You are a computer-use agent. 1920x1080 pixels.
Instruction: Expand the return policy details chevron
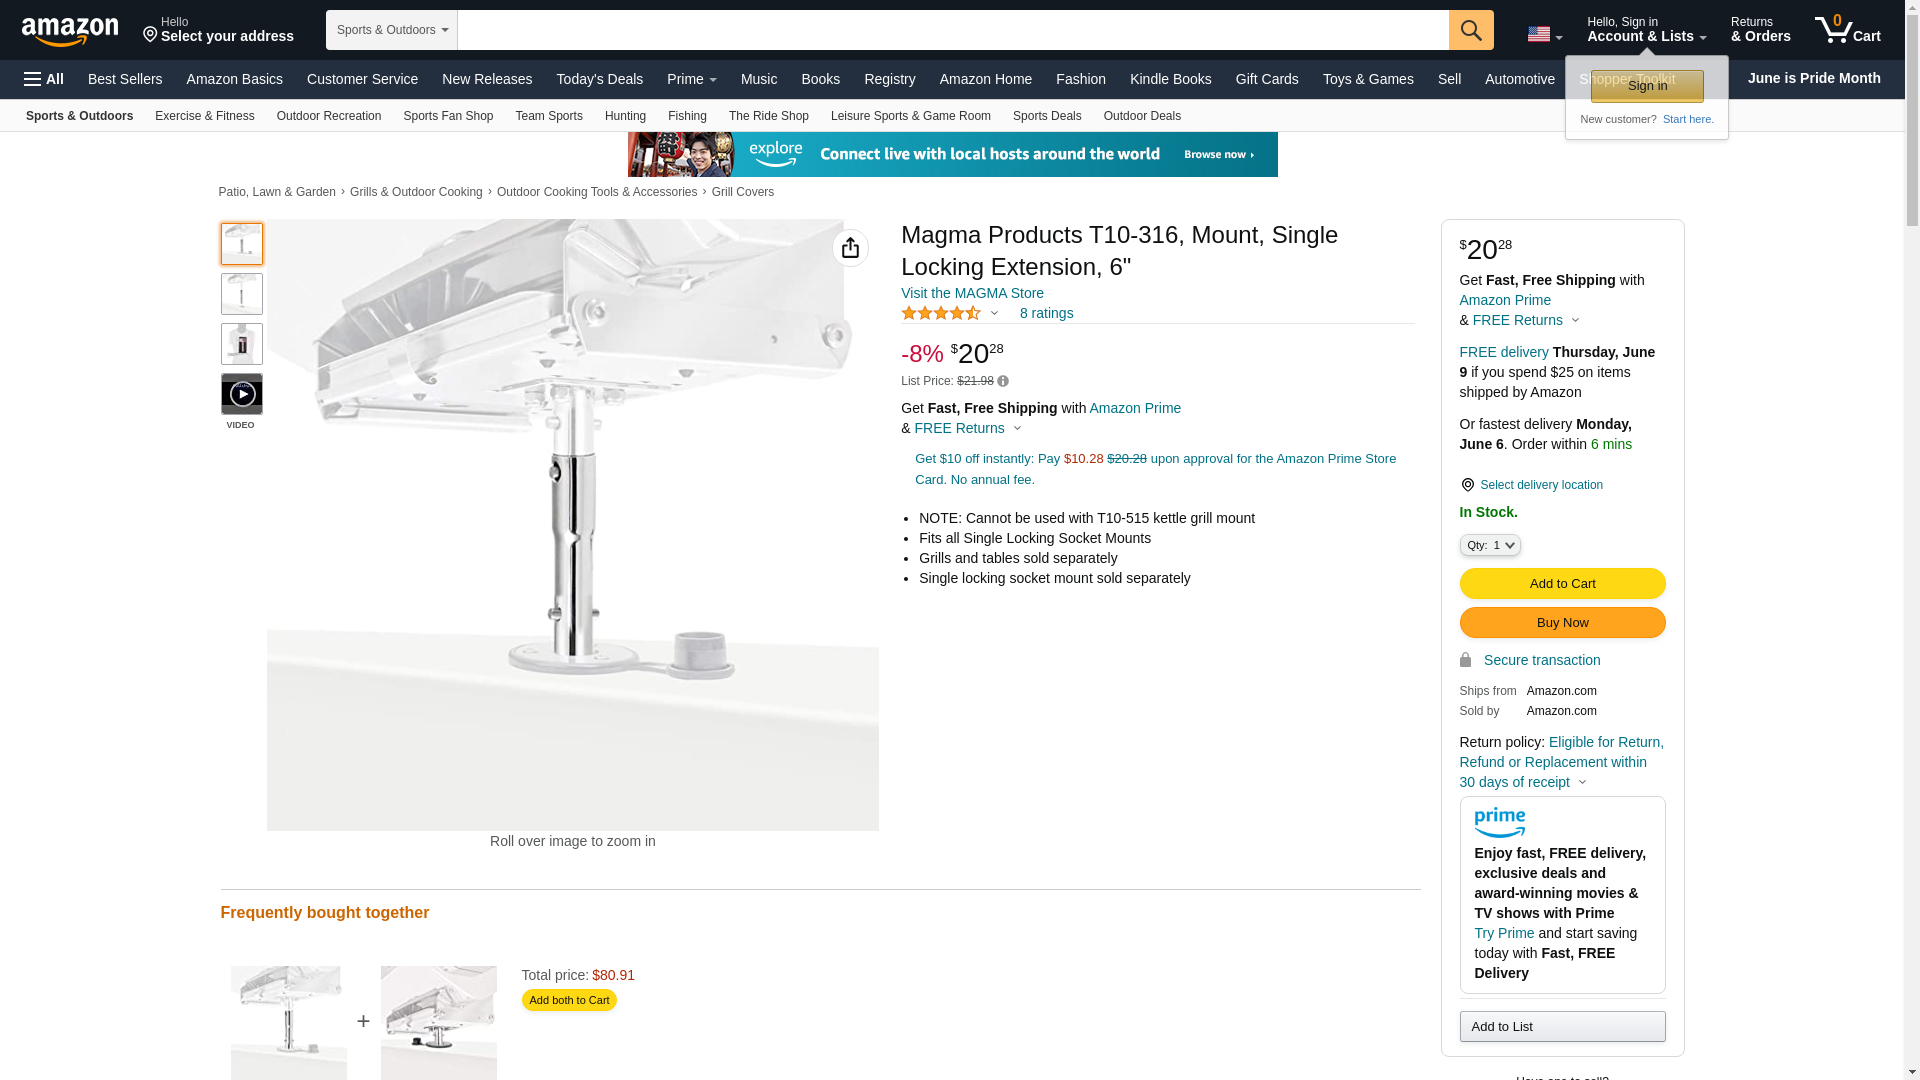1582,783
